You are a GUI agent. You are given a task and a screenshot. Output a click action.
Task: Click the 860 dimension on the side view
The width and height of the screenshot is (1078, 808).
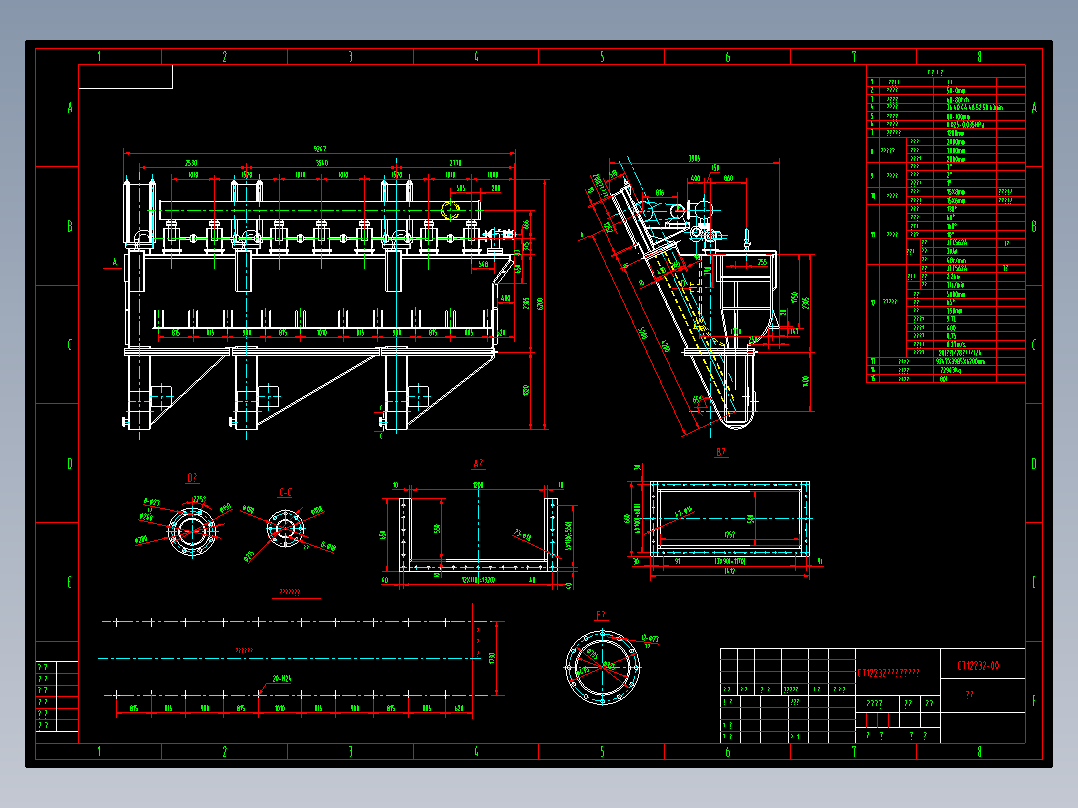click(728, 178)
